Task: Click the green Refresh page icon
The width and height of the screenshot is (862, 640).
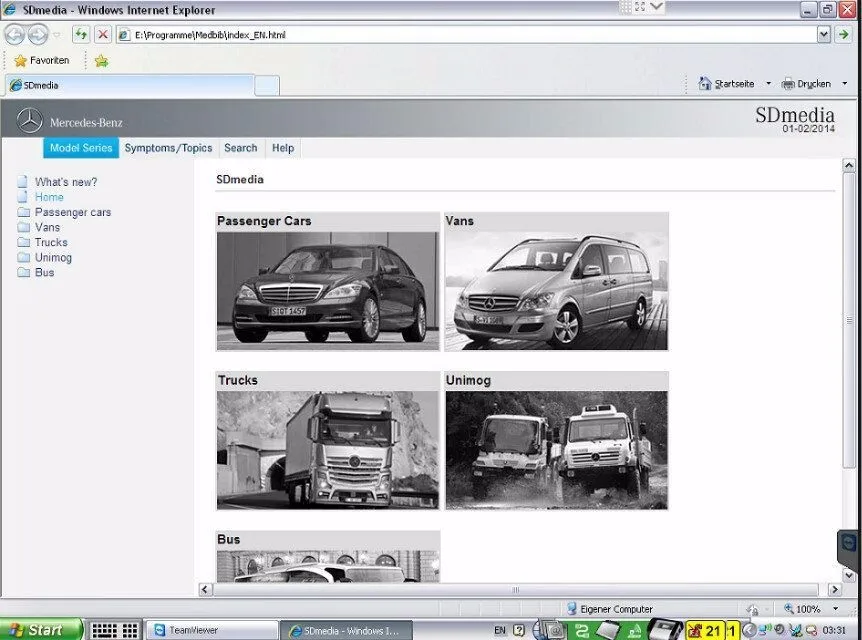Action: click(x=81, y=35)
